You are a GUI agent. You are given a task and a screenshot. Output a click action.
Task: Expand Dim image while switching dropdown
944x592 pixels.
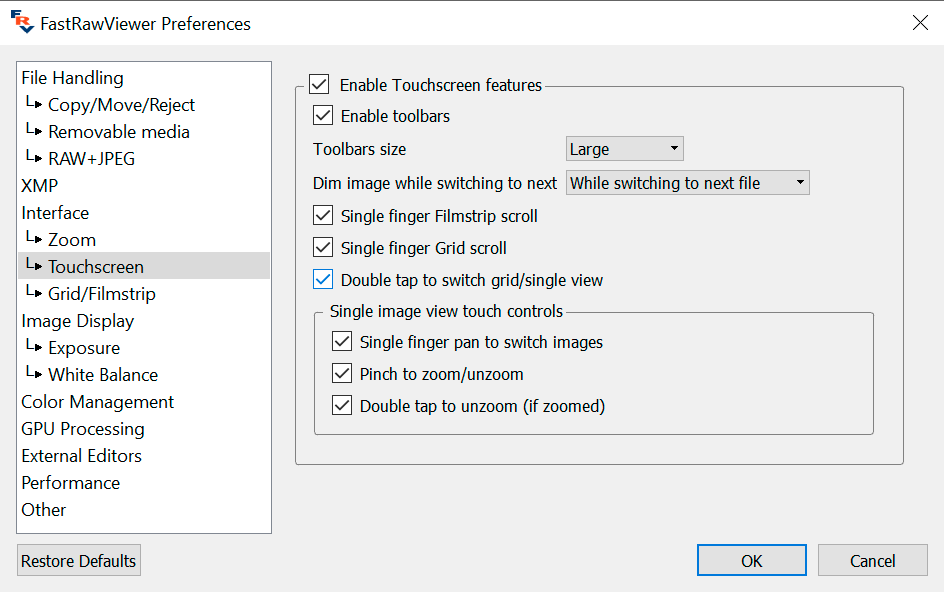687,183
